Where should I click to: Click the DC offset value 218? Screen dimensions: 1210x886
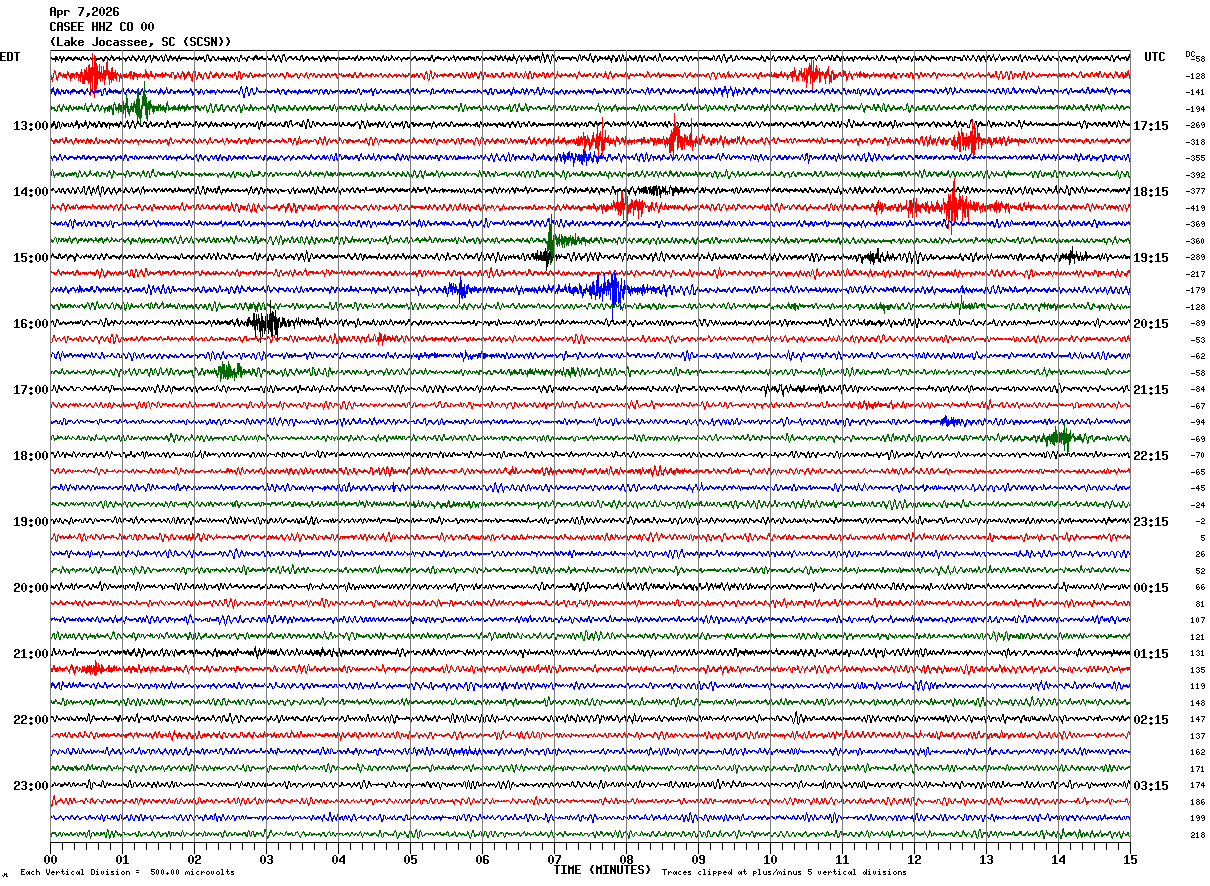1198,835
